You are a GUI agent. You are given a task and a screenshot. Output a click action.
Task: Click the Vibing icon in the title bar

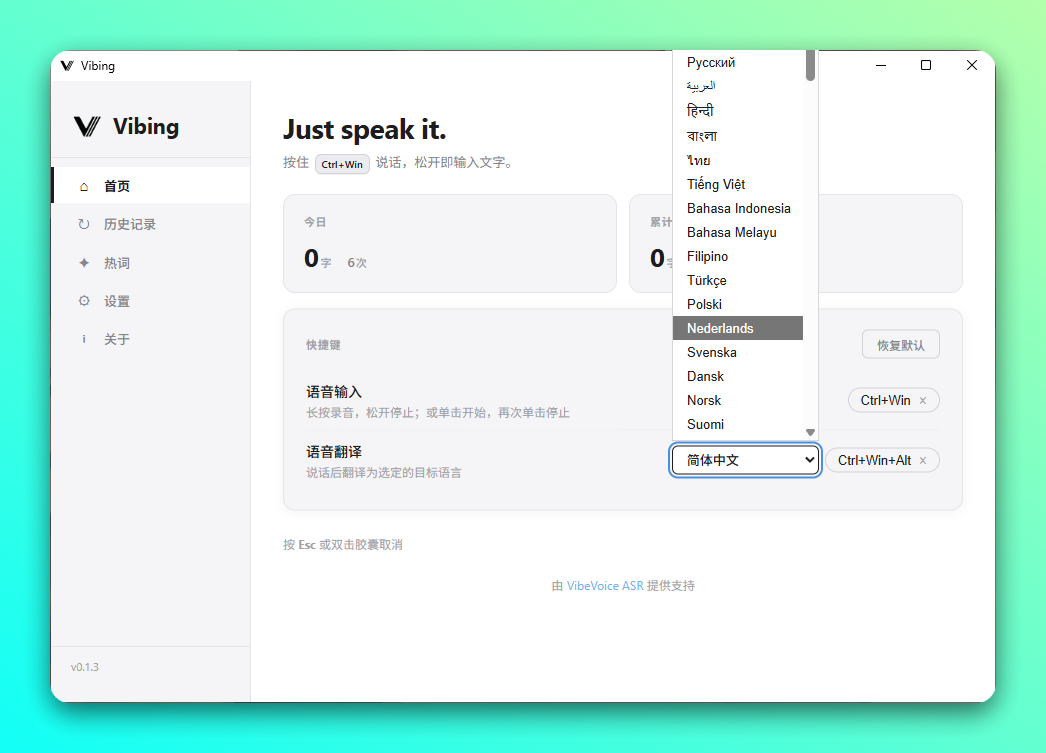[x=67, y=66]
